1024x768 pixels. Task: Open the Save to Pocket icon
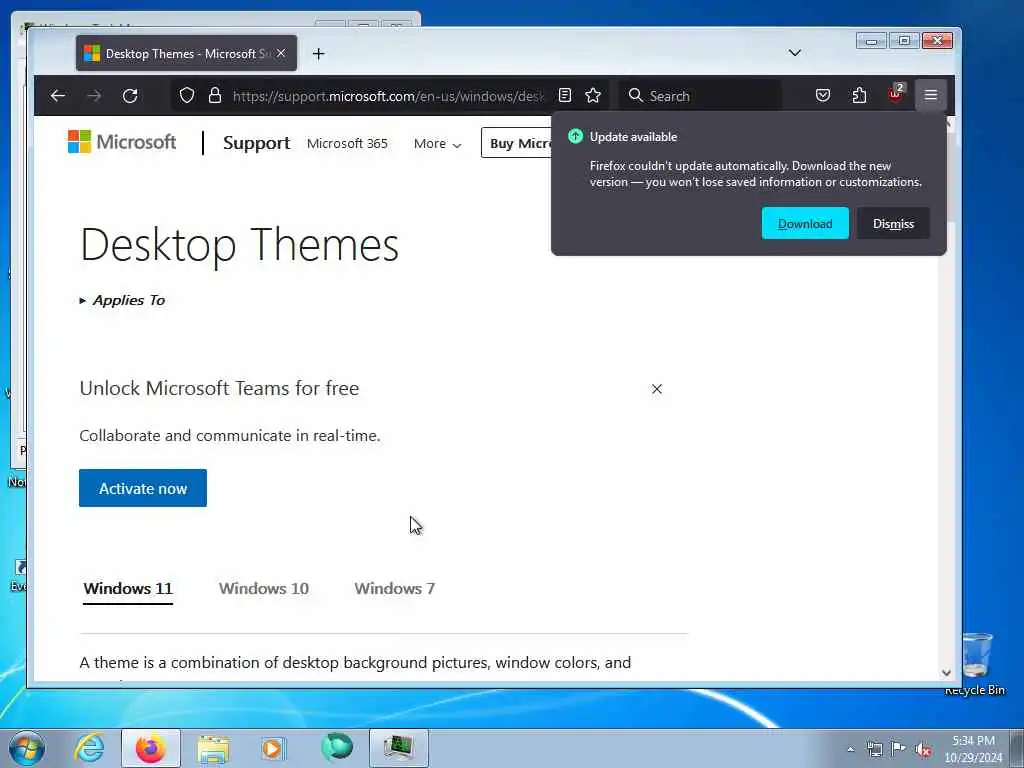point(823,96)
